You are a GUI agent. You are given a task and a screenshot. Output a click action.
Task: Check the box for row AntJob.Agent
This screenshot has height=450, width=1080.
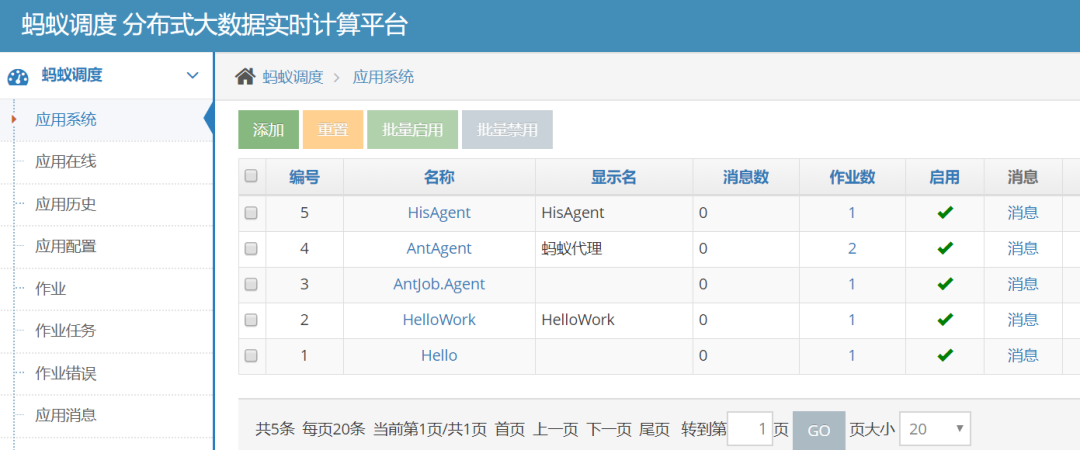(x=251, y=284)
